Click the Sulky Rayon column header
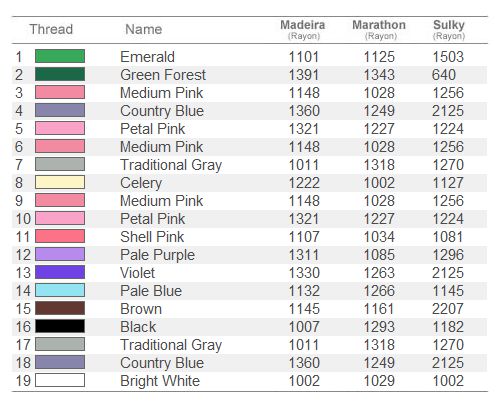This screenshot has width=500, height=402. point(449,30)
